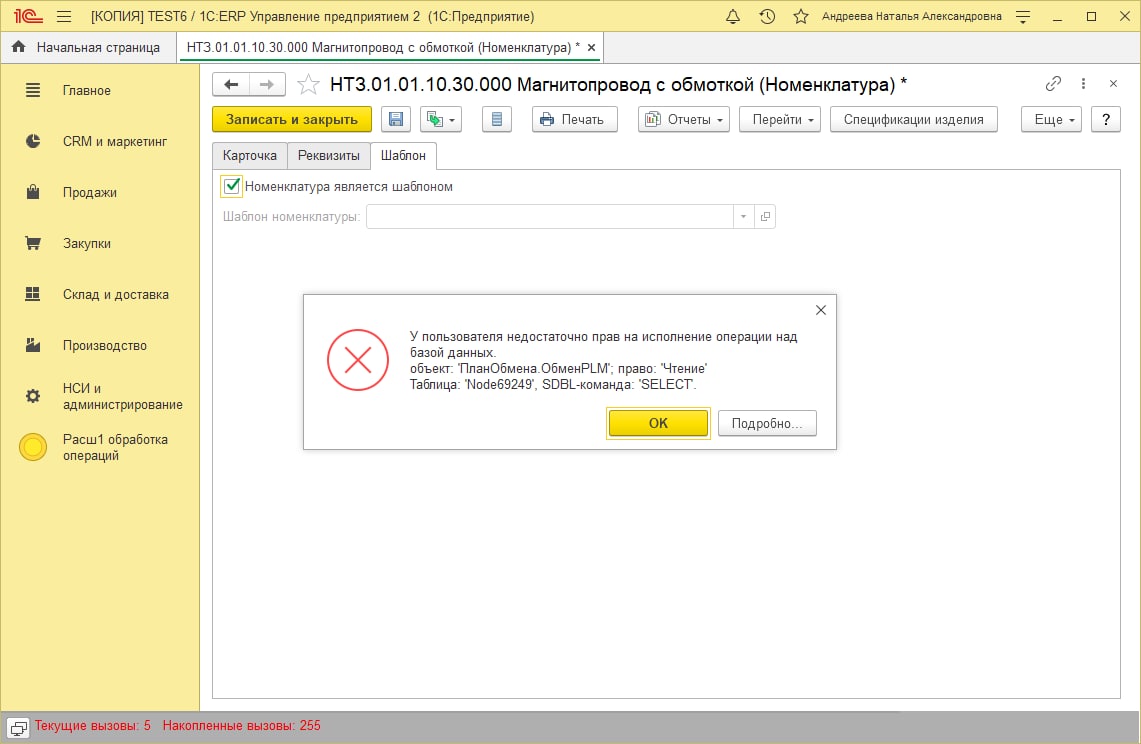Click the Производство factory icon

click(33, 345)
